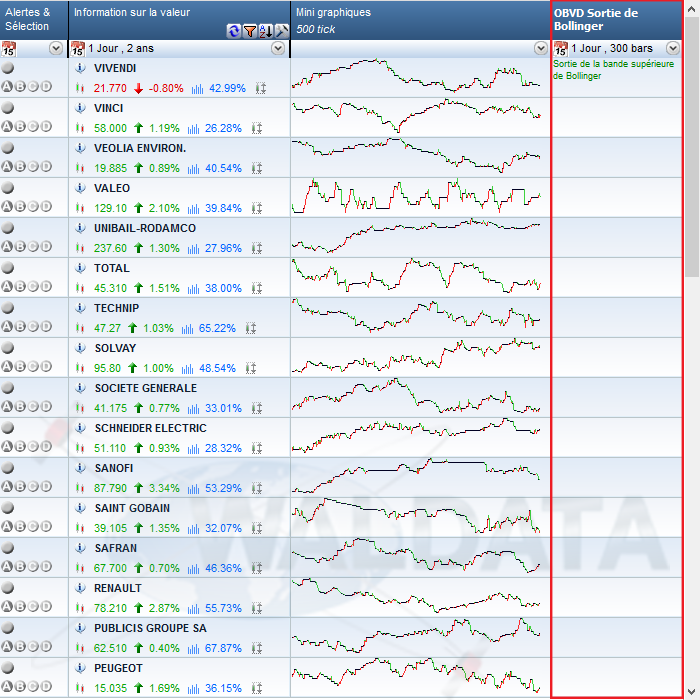This screenshot has width=700, height=700.
Task: Expand the '1 Jour , 300 bars' dropdown arrow
Action: pyautogui.click(x=673, y=48)
